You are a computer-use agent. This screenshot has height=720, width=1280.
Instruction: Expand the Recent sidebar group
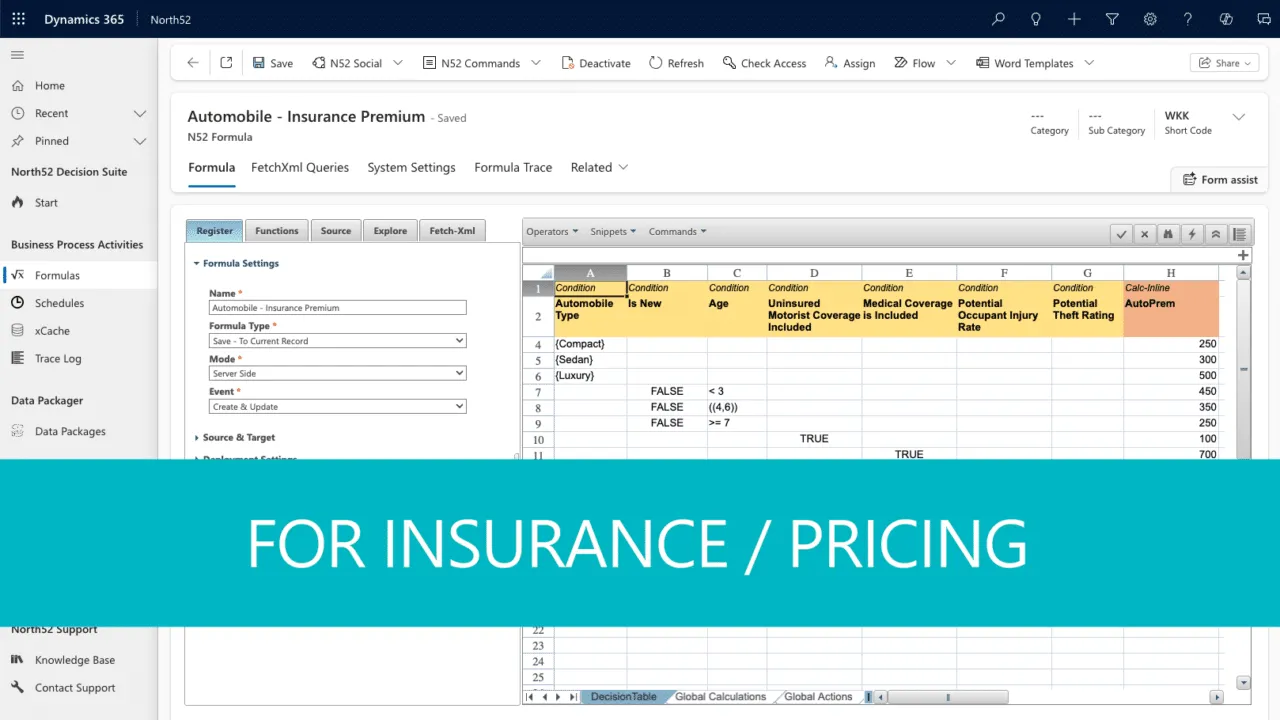tap(140, 114)
